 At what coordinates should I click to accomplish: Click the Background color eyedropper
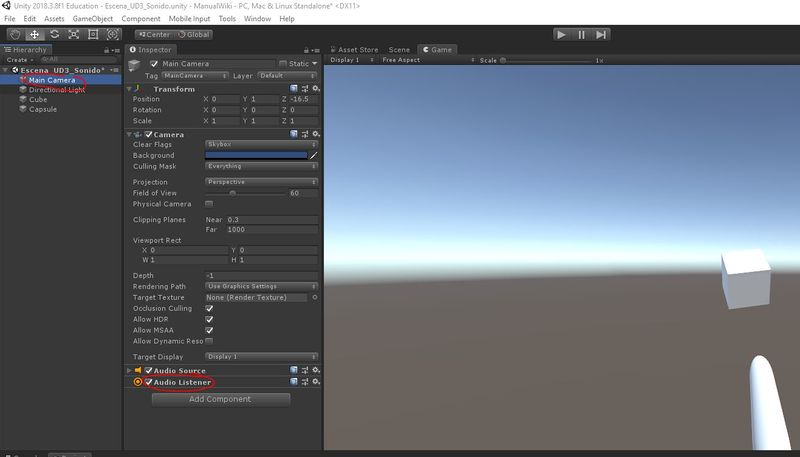coord(314,156)
